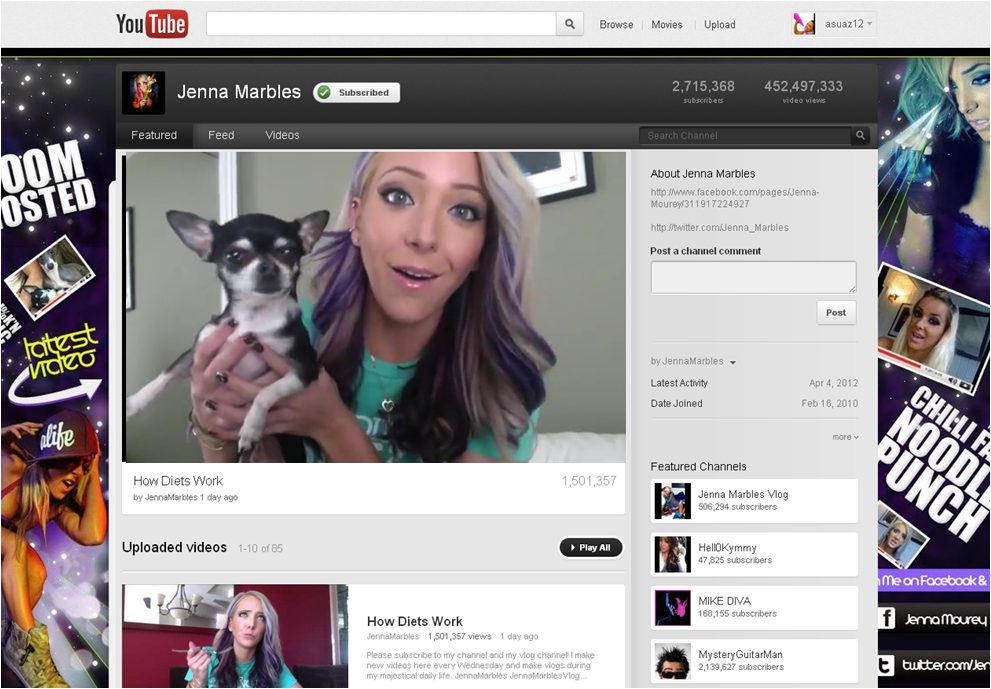Screen dimensions: 991x689
Task: Click the search magnifier button in header
Action: [x=570, y=24]
